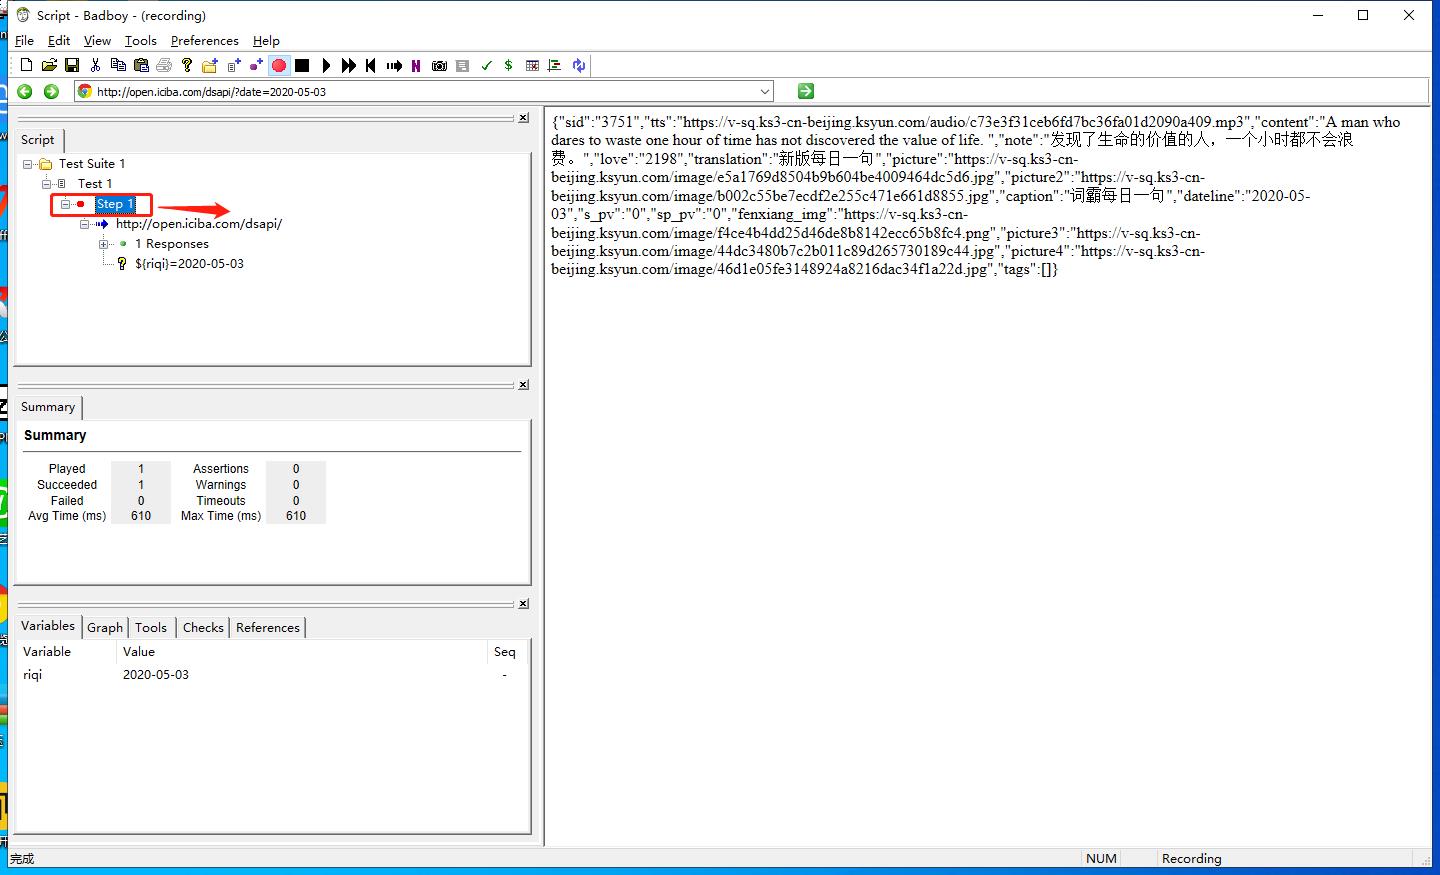Viewport: 1440px width, 875px height.
Task: Select the Script tab
Action: [38, 140]
